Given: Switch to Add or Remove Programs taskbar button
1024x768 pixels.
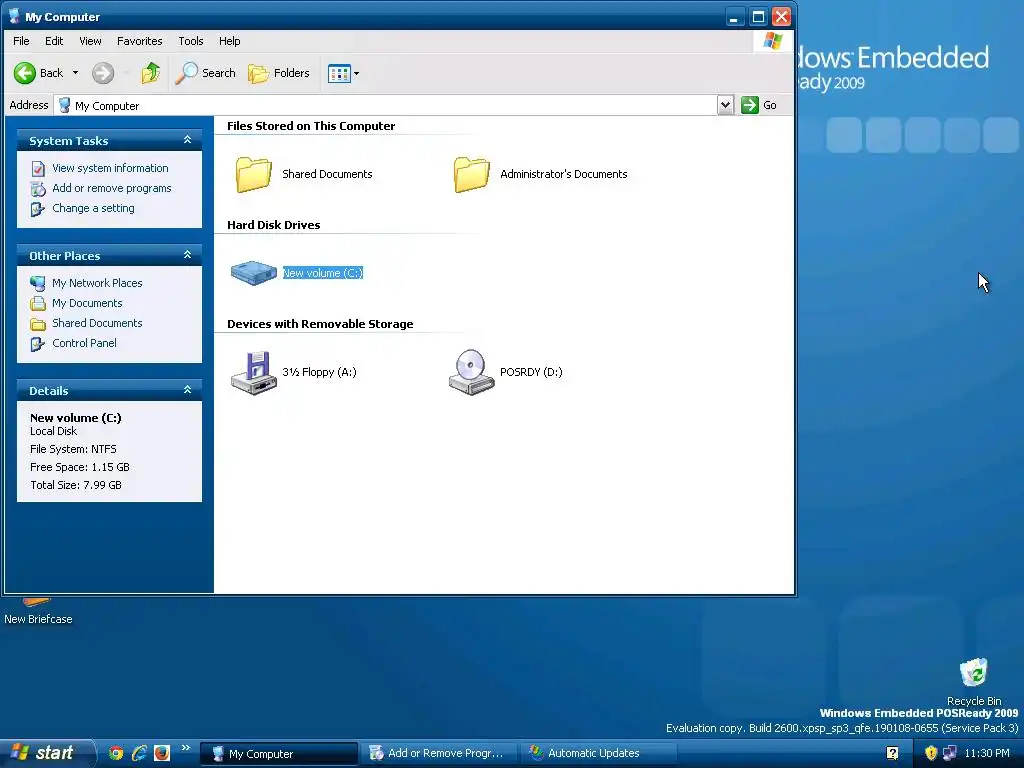Looking at the screenshot, I should pos(440,754).
